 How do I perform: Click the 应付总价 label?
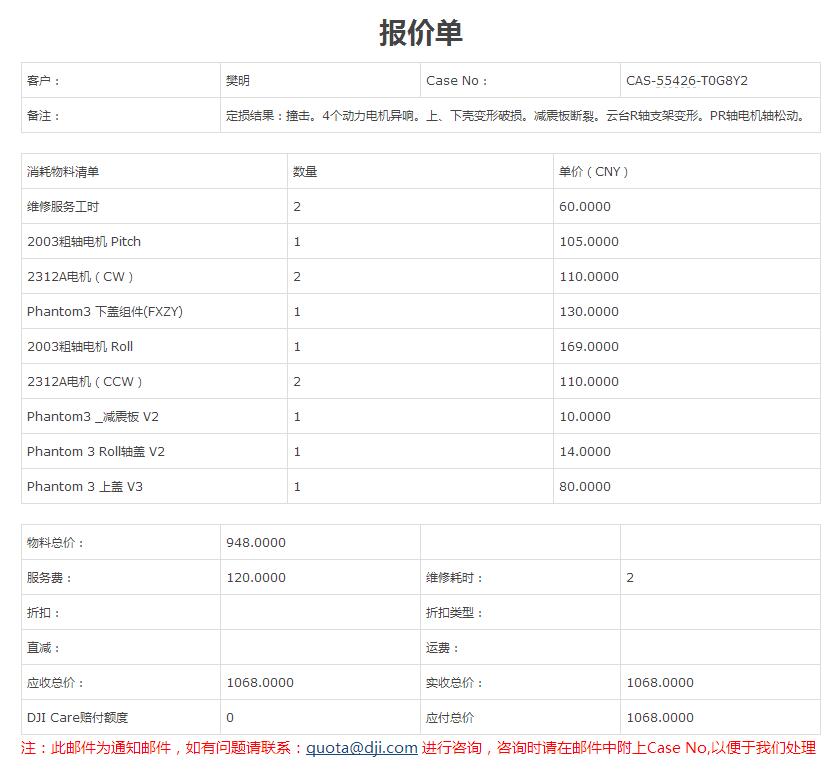tap(450, 718)
